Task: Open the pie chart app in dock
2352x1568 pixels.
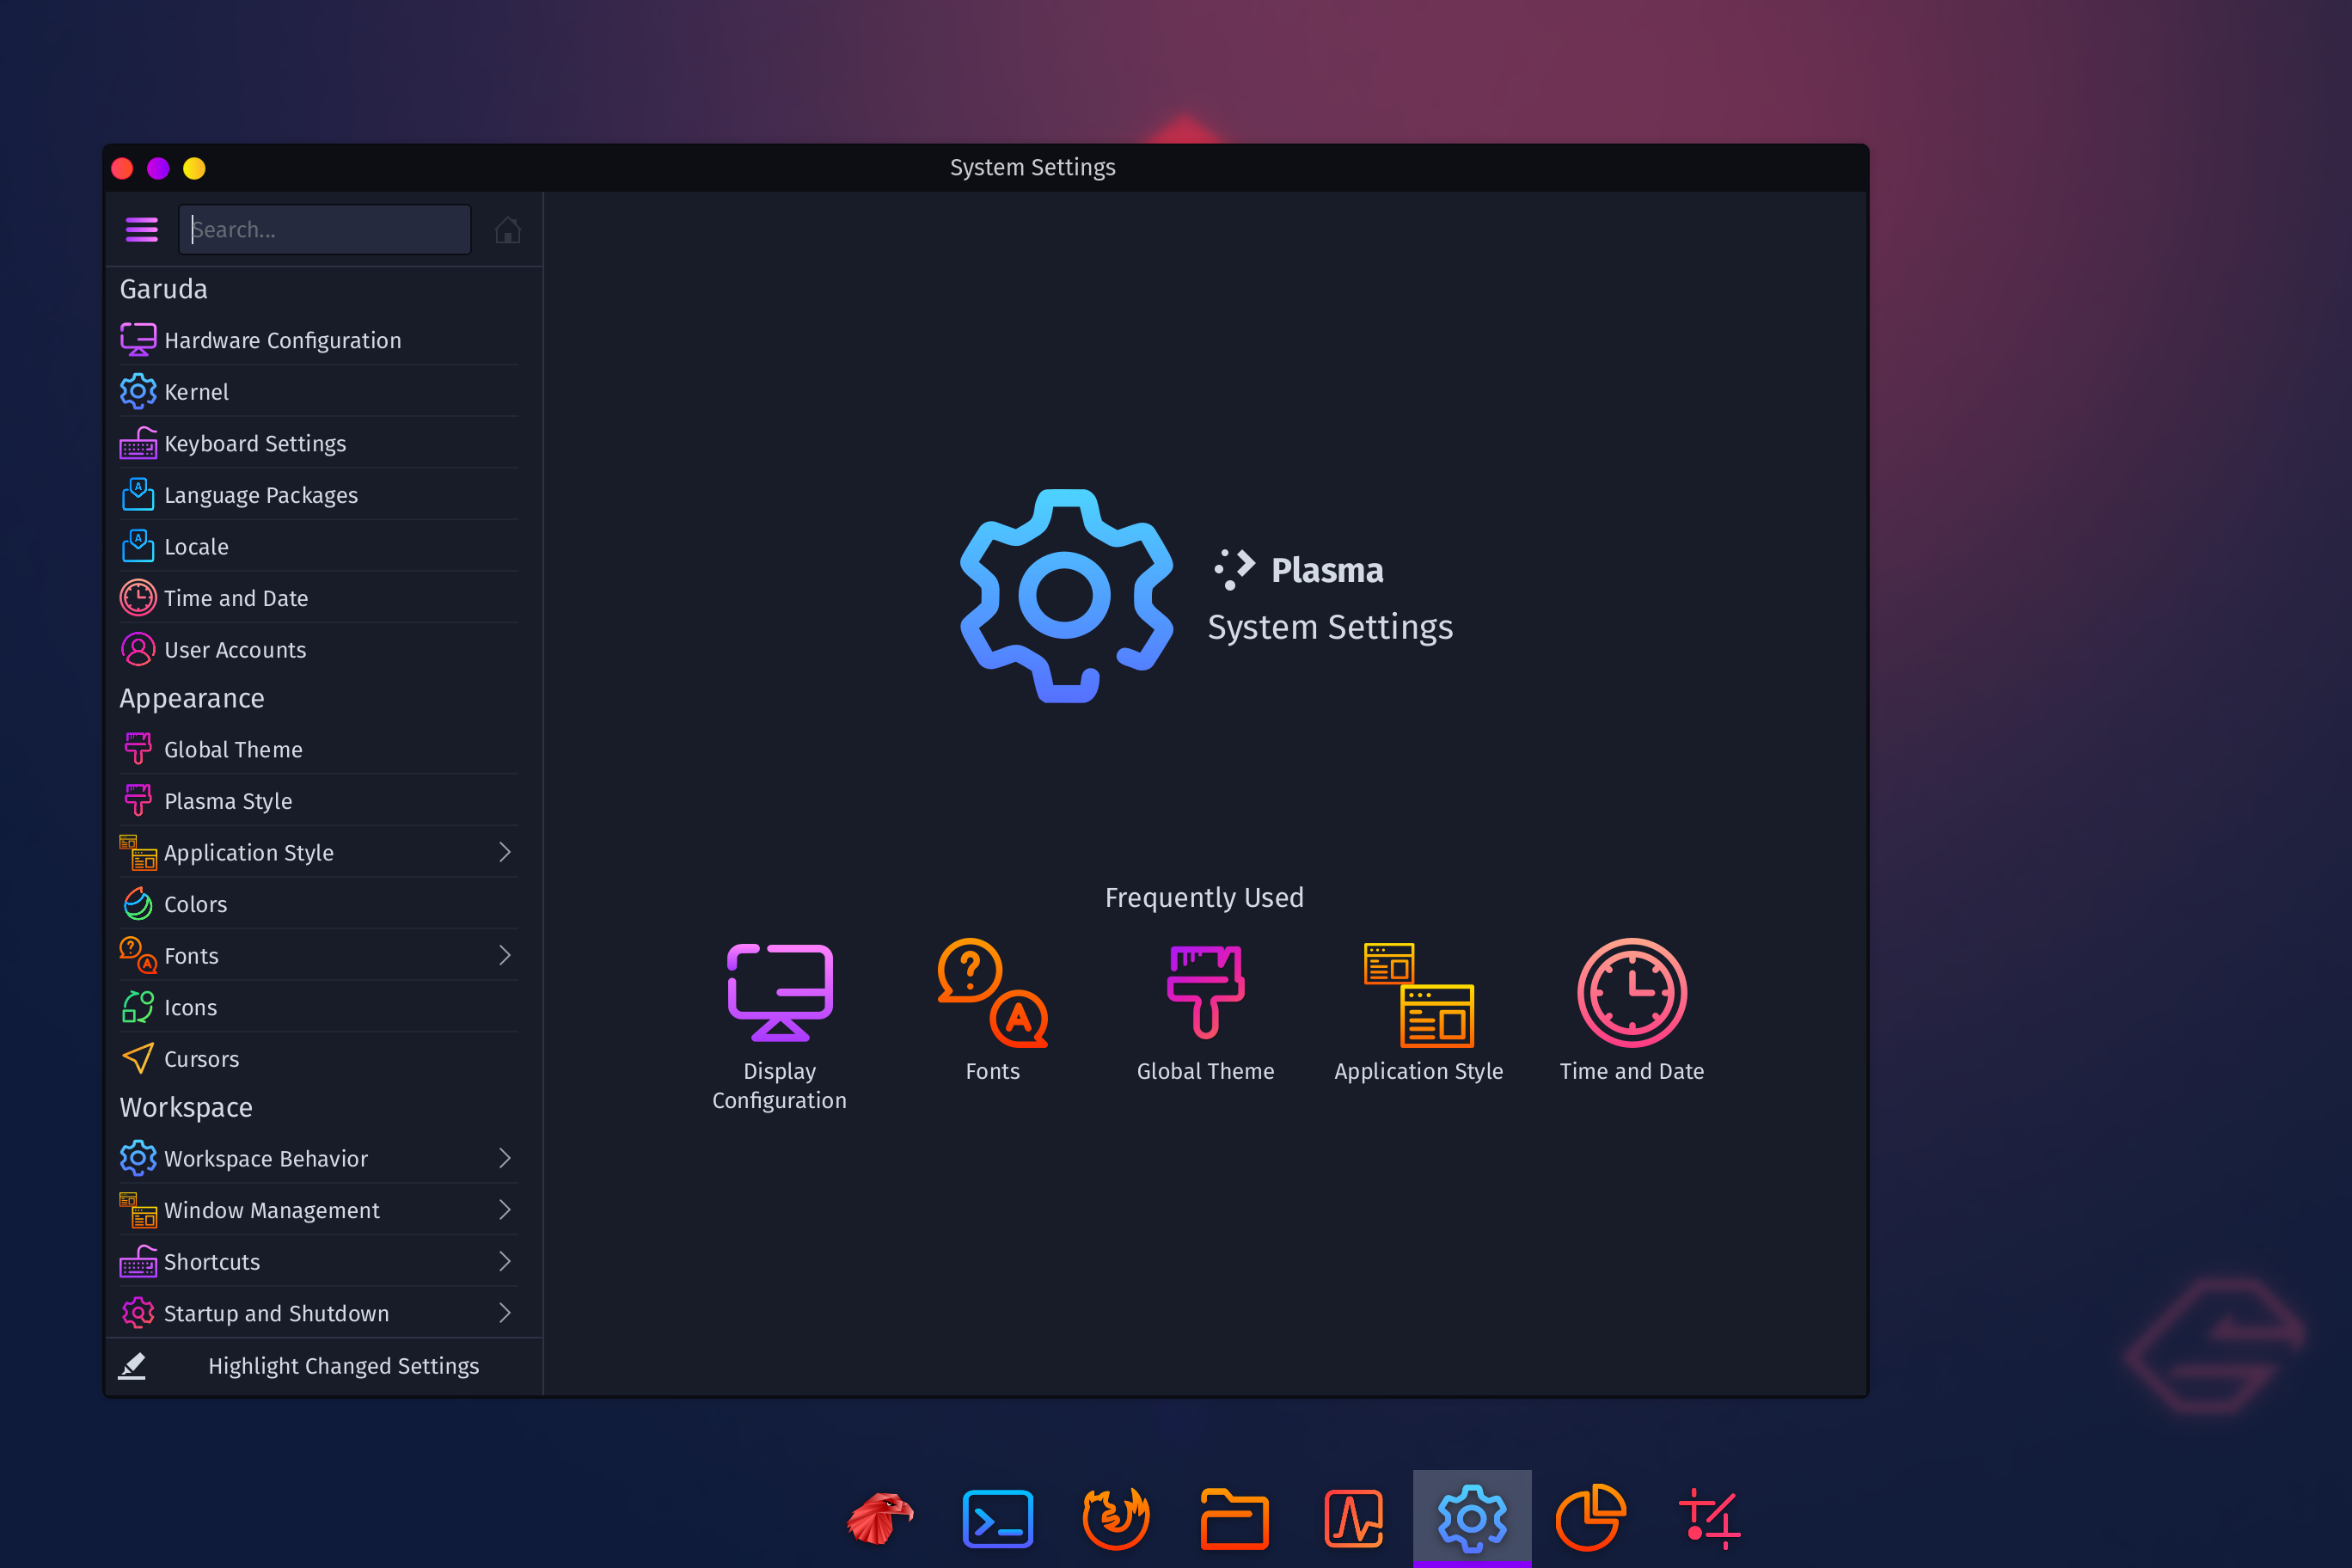Action: (1590, 1517)
